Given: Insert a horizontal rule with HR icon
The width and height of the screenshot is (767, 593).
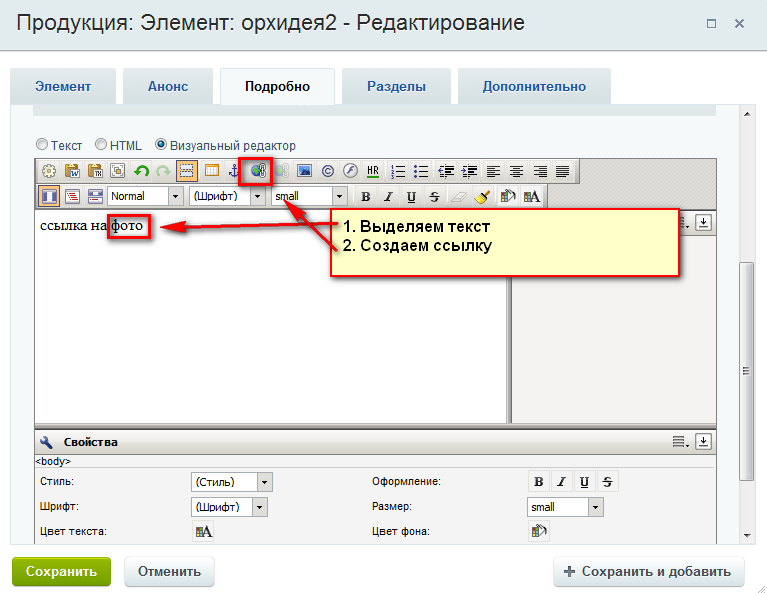Looking at the screenshot, I should [374, 171].
